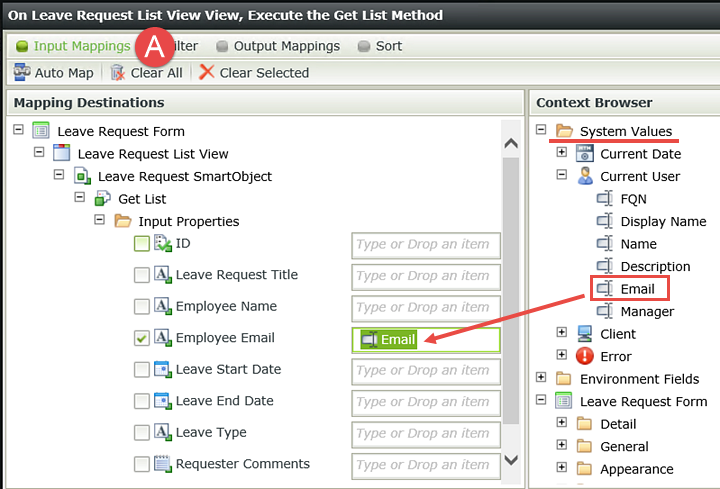Check the ID property checkbox
The width and height of the screenshot is (720, 489).
[141, 244]
